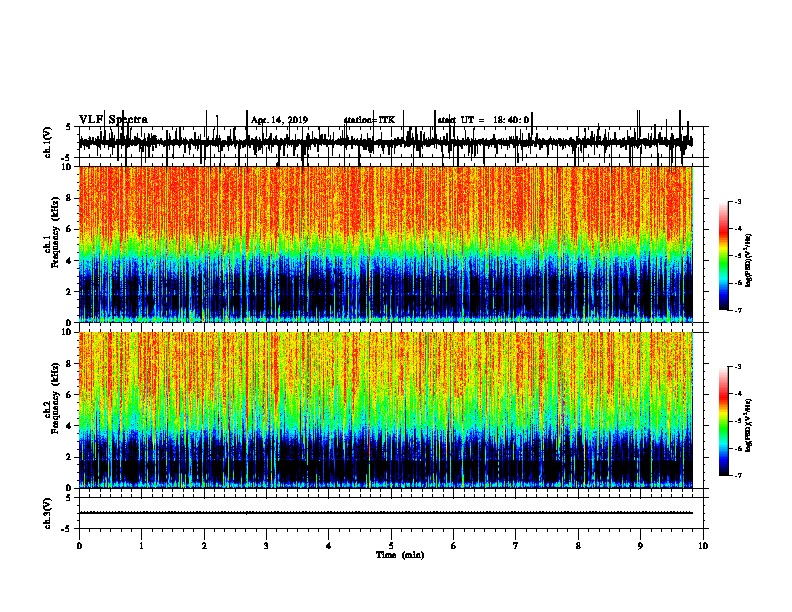Click time axis tick label "1"
Screen dimensions: 792x612
coord(142,546)
